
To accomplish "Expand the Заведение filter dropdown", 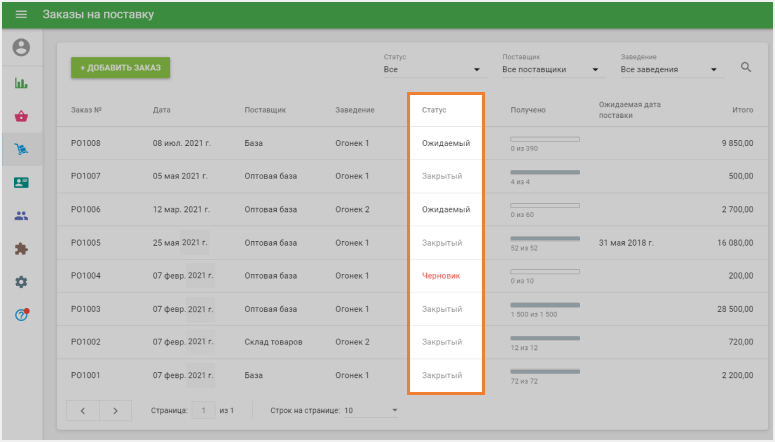I will coord(669,69).
